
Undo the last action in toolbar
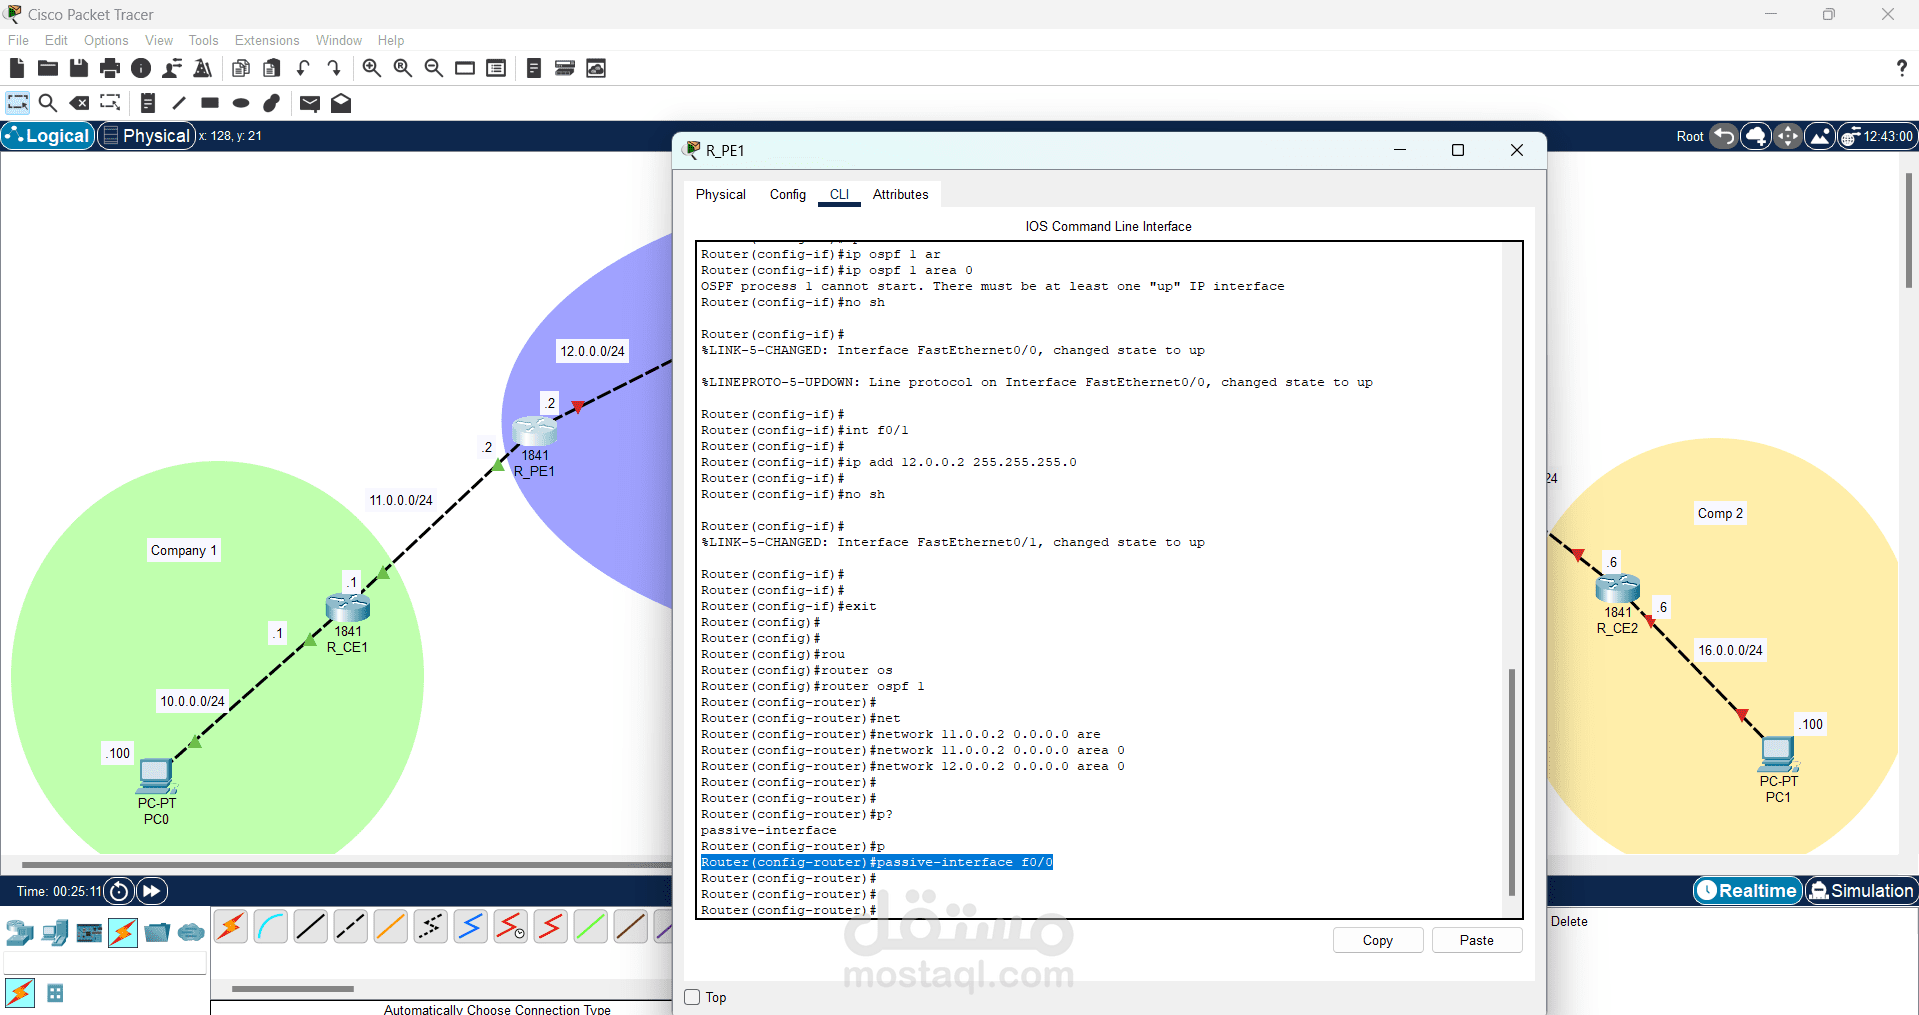click(x=303, y=68)
